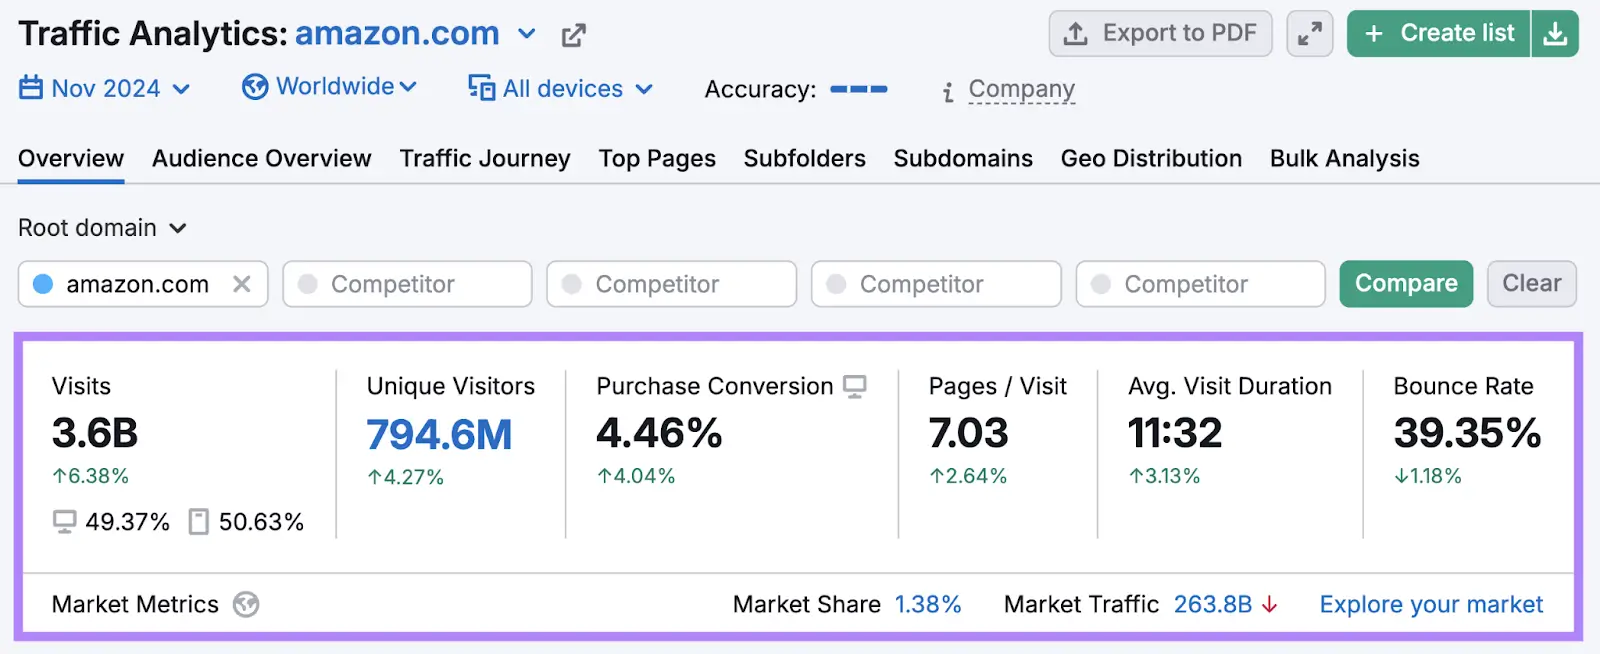Screen dimensions: 1600x654
Task: Click the first Competitor input field
Action: click(x=407, y=284)
